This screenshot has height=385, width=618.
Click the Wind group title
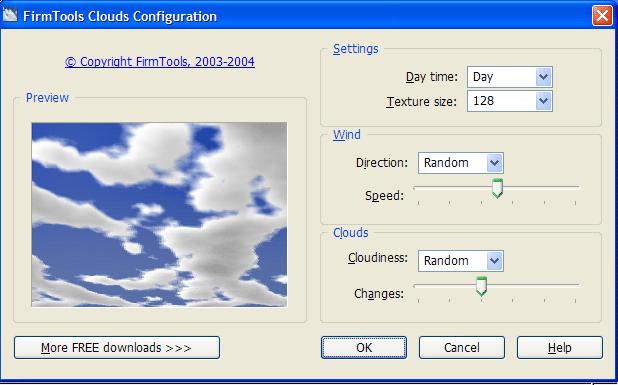[x=346, y=135]
